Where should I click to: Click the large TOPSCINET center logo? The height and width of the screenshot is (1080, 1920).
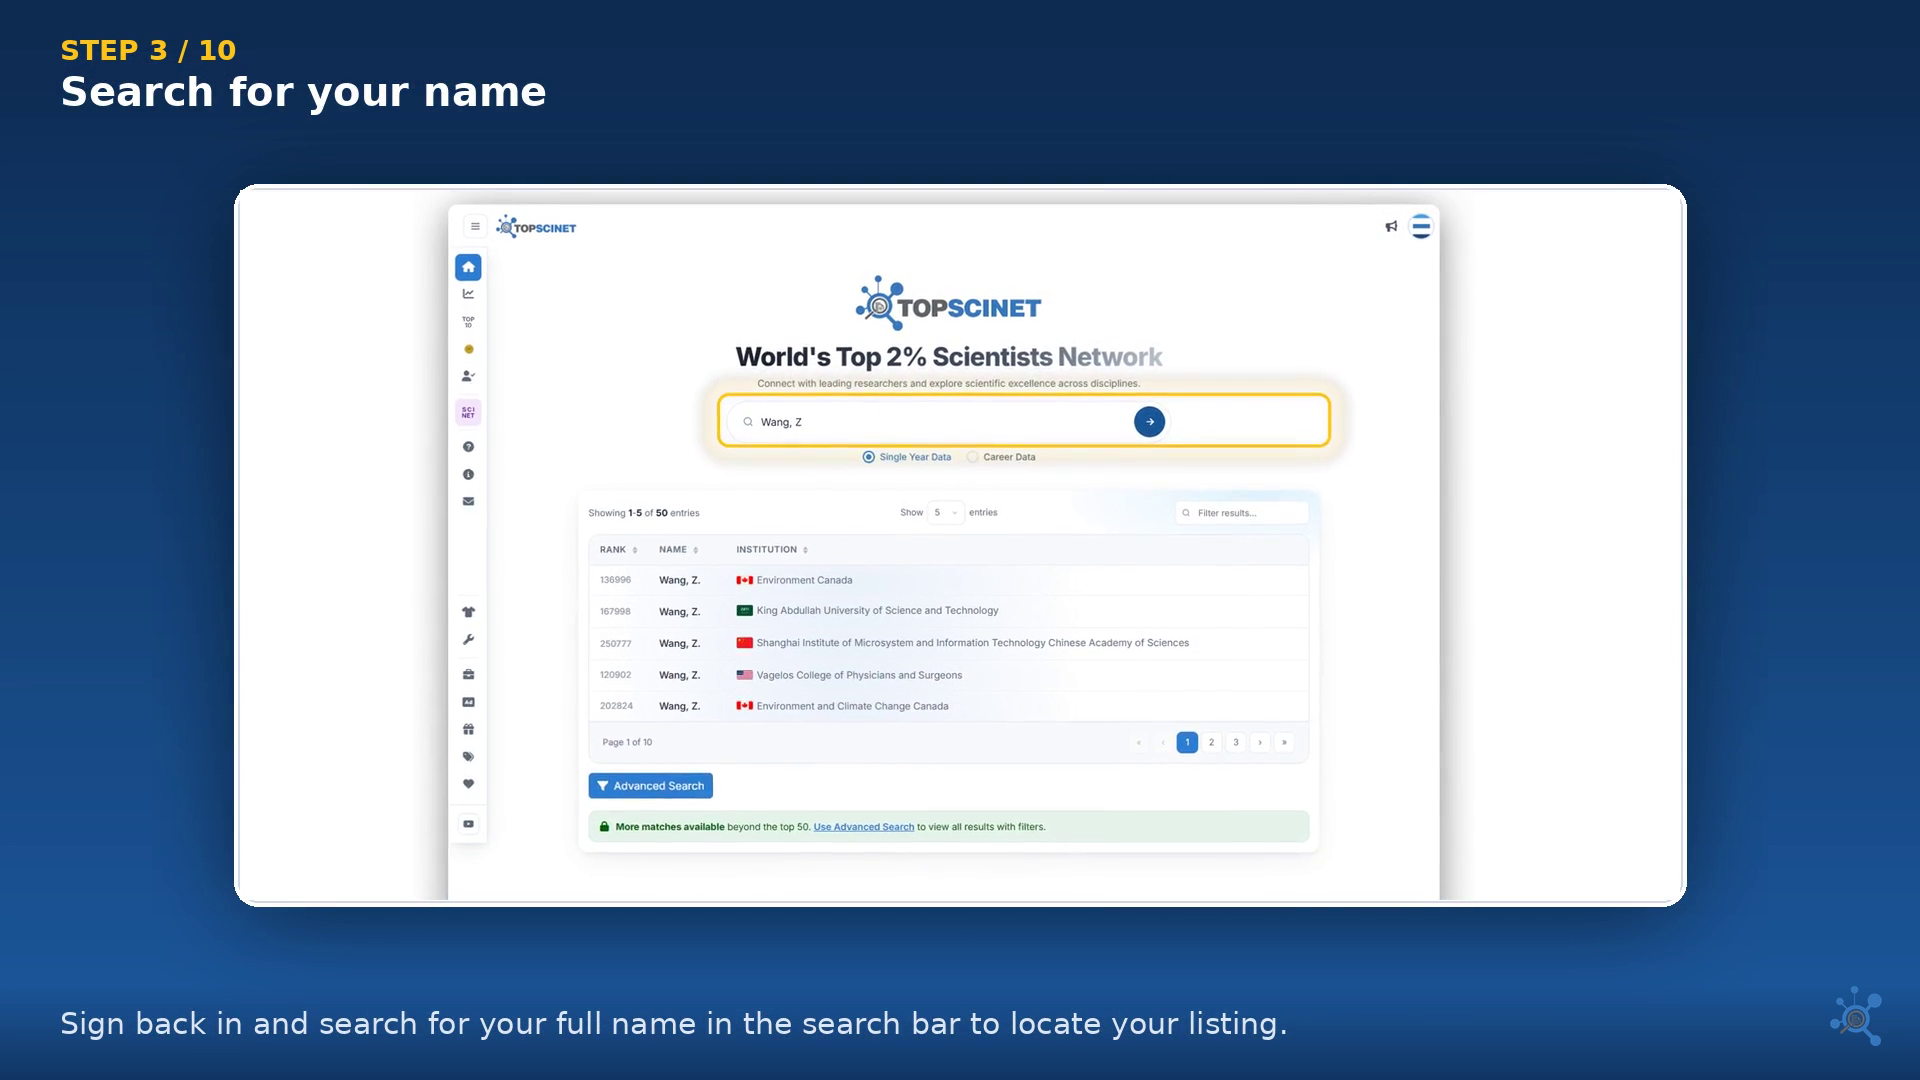click(x=948, y=303)
